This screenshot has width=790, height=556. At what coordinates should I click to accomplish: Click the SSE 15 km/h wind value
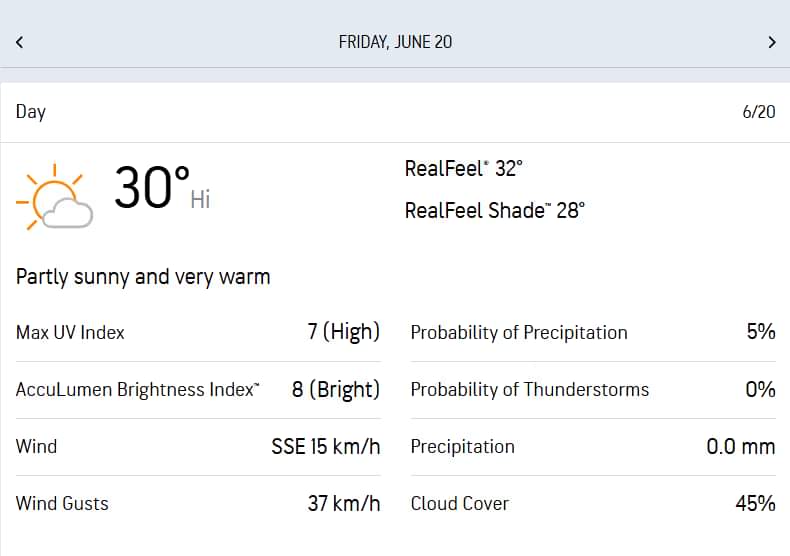coord(325,447)
